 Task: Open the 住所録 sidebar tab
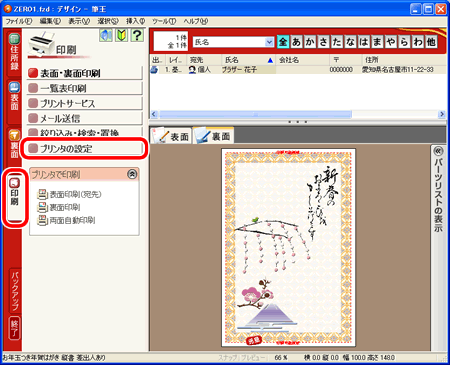tap(14, 53)
